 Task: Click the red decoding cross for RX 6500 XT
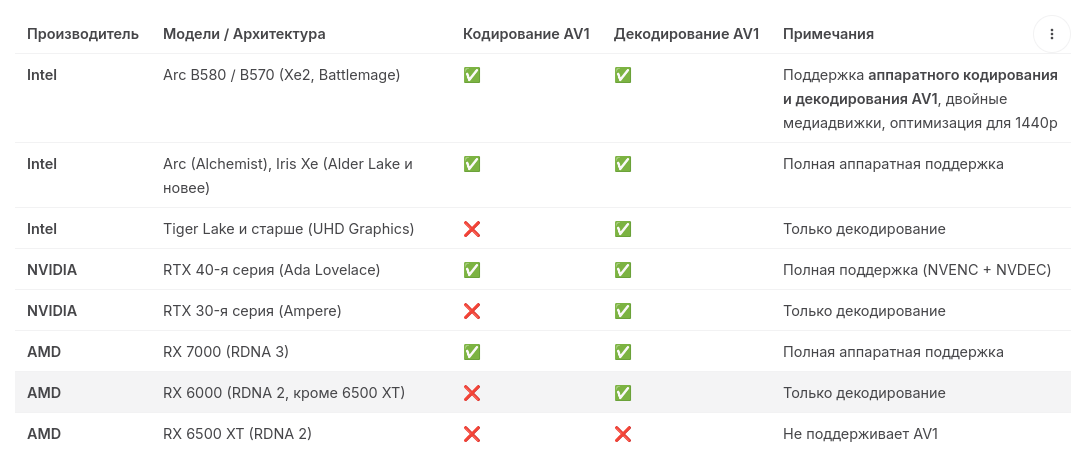tap(623, 434)
